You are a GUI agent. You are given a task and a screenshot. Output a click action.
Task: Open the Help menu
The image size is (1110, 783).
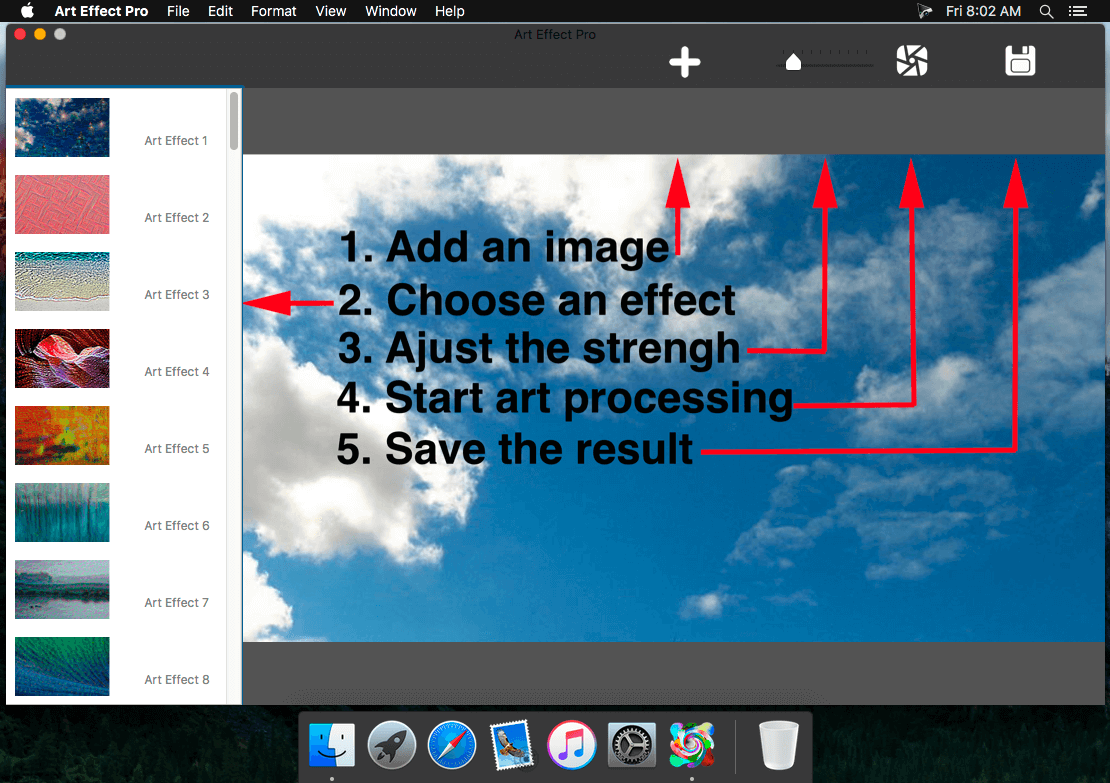pos(450,11)
